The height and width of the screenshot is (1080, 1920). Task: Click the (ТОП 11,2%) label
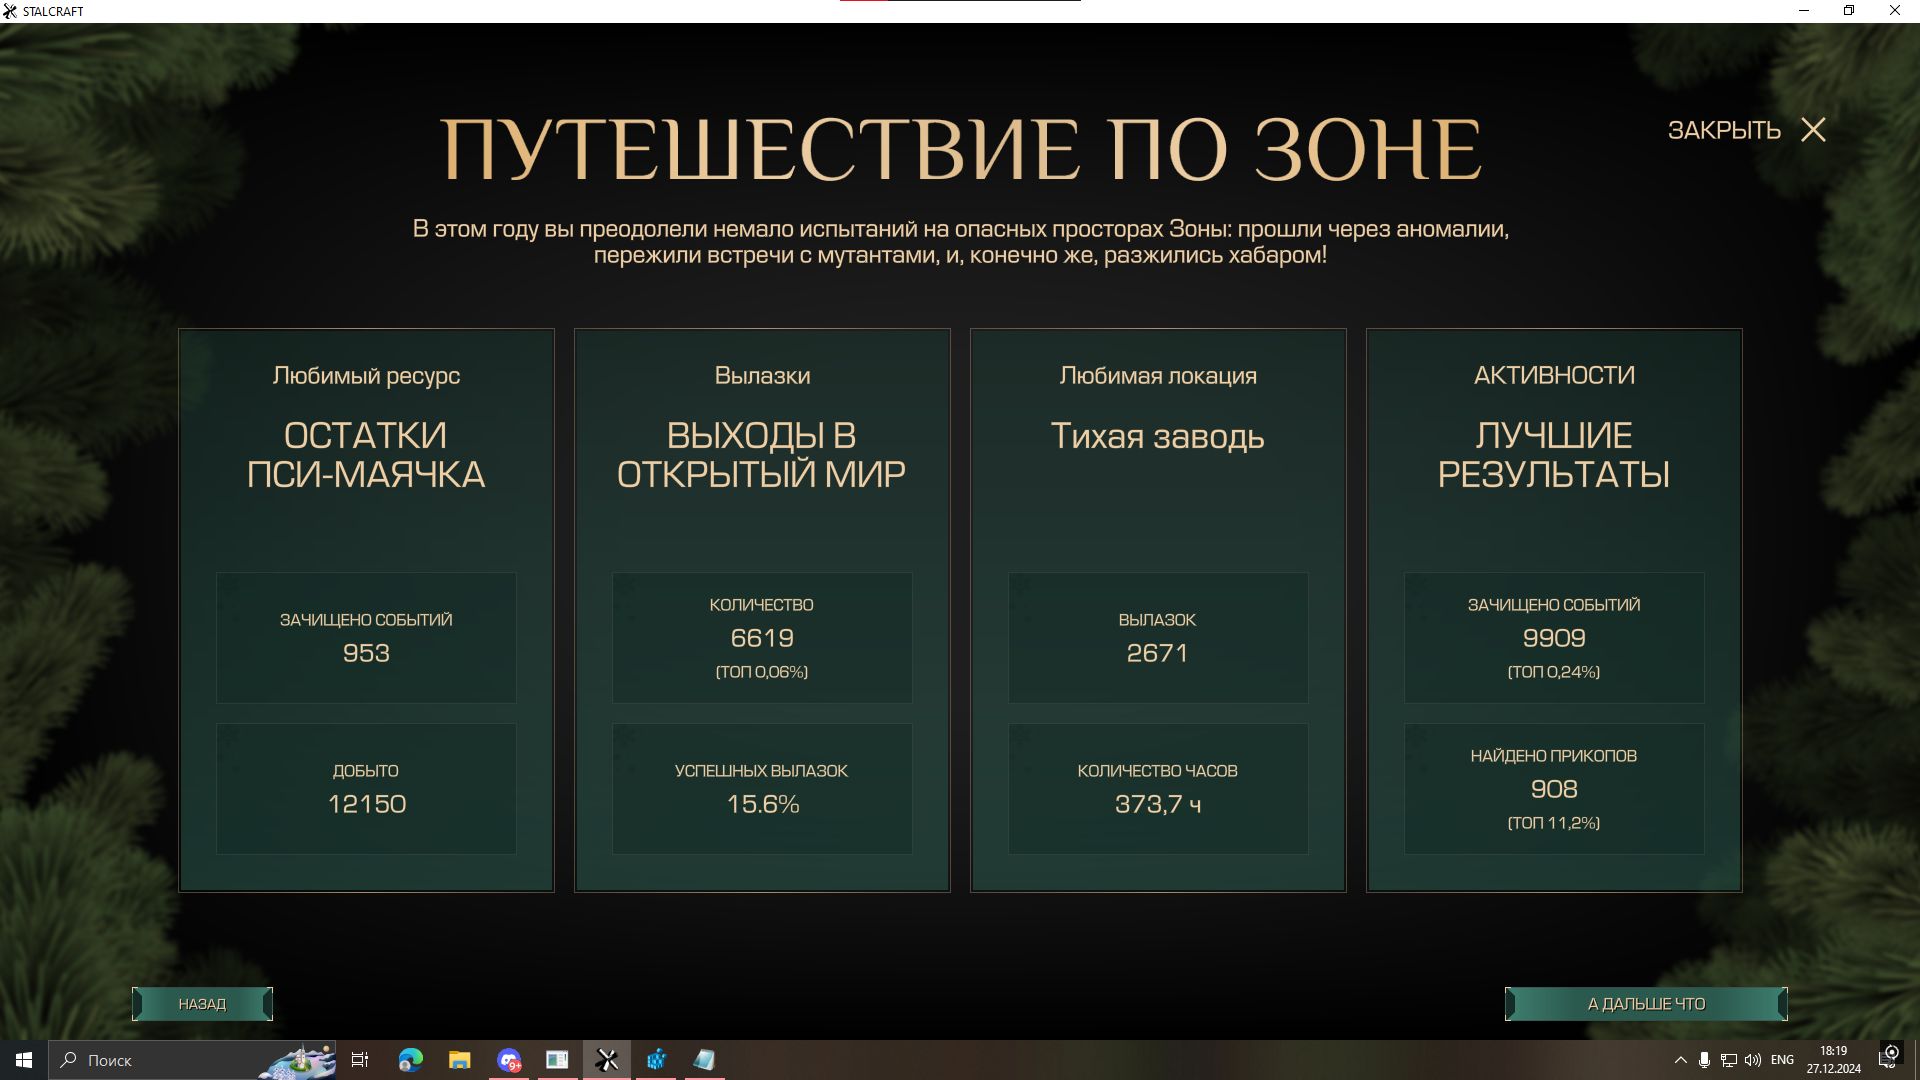pos(1554,823)
